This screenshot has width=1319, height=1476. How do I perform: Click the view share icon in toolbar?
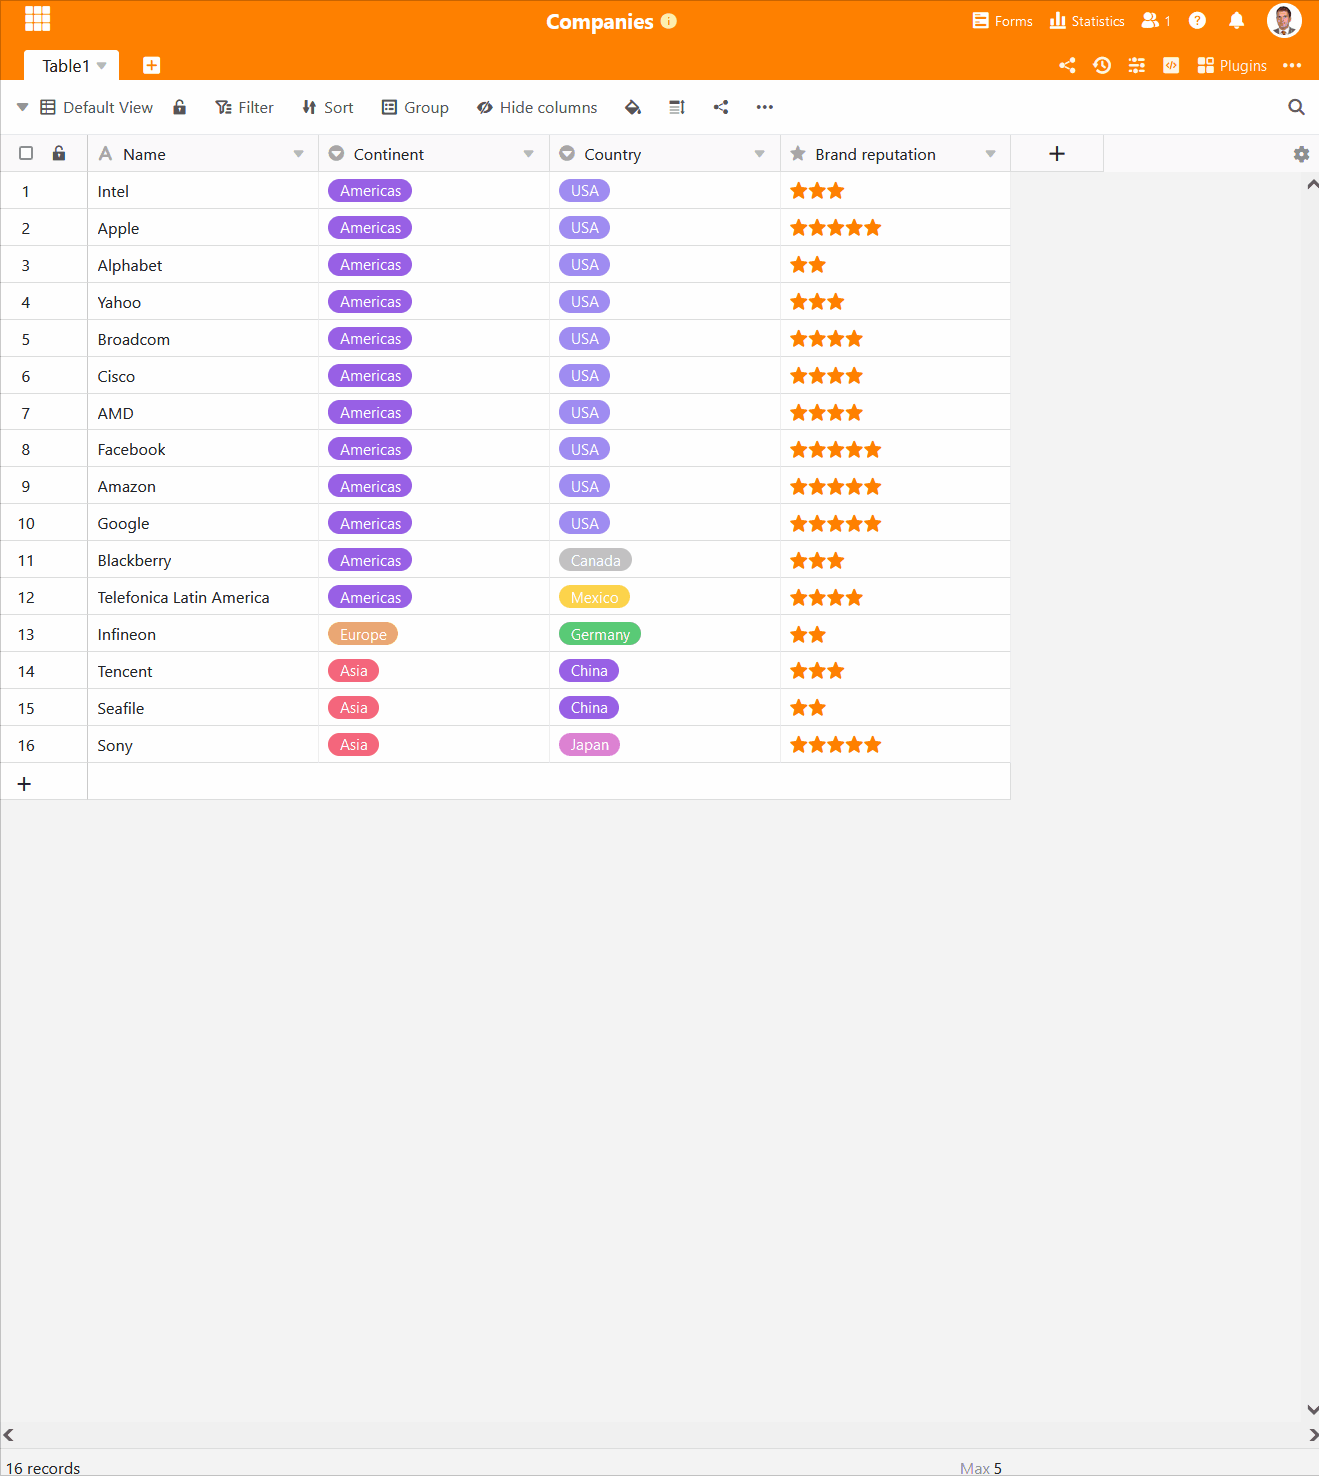[721, 107]
